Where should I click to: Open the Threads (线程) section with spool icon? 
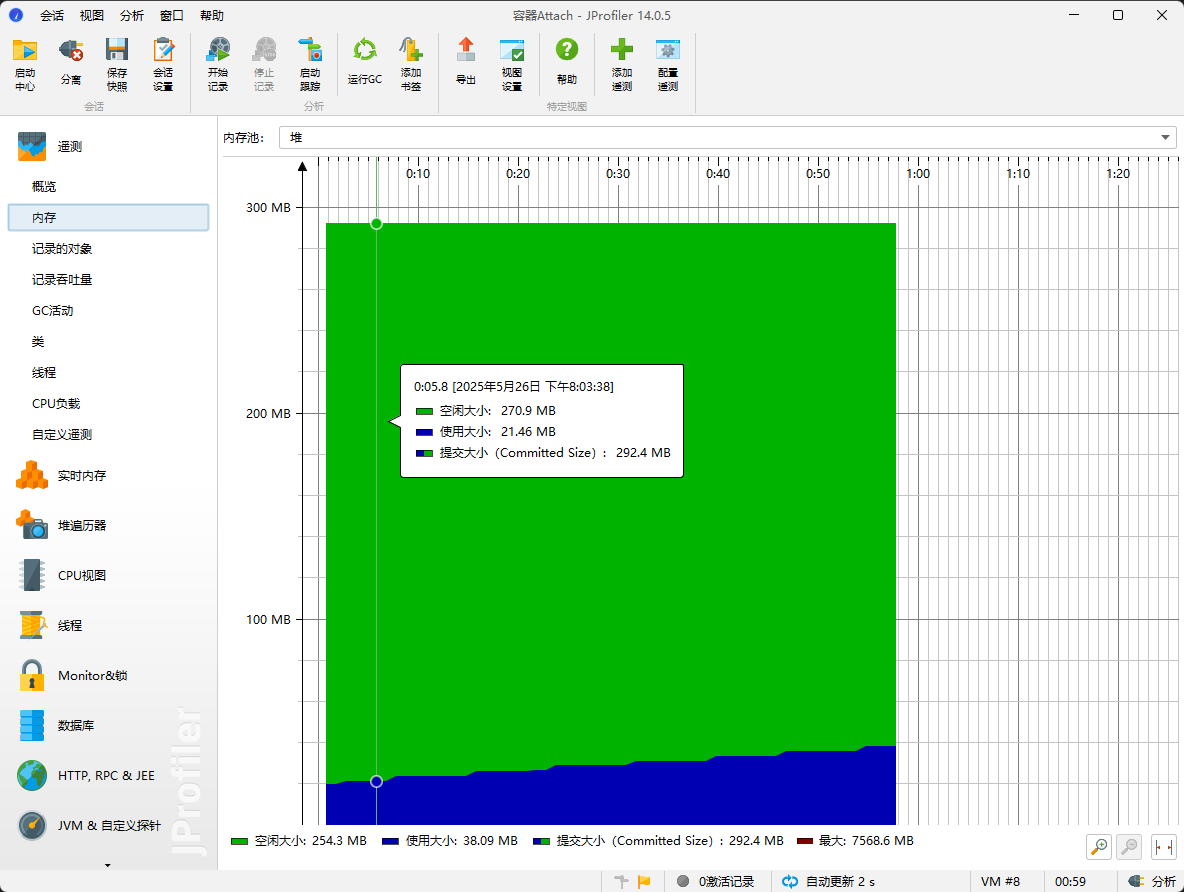click(x=109, y=625)
